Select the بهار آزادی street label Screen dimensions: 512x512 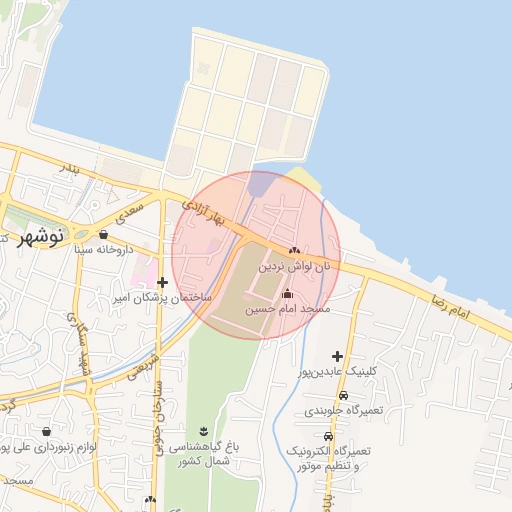pyautogui.click(x=203, y=213)
